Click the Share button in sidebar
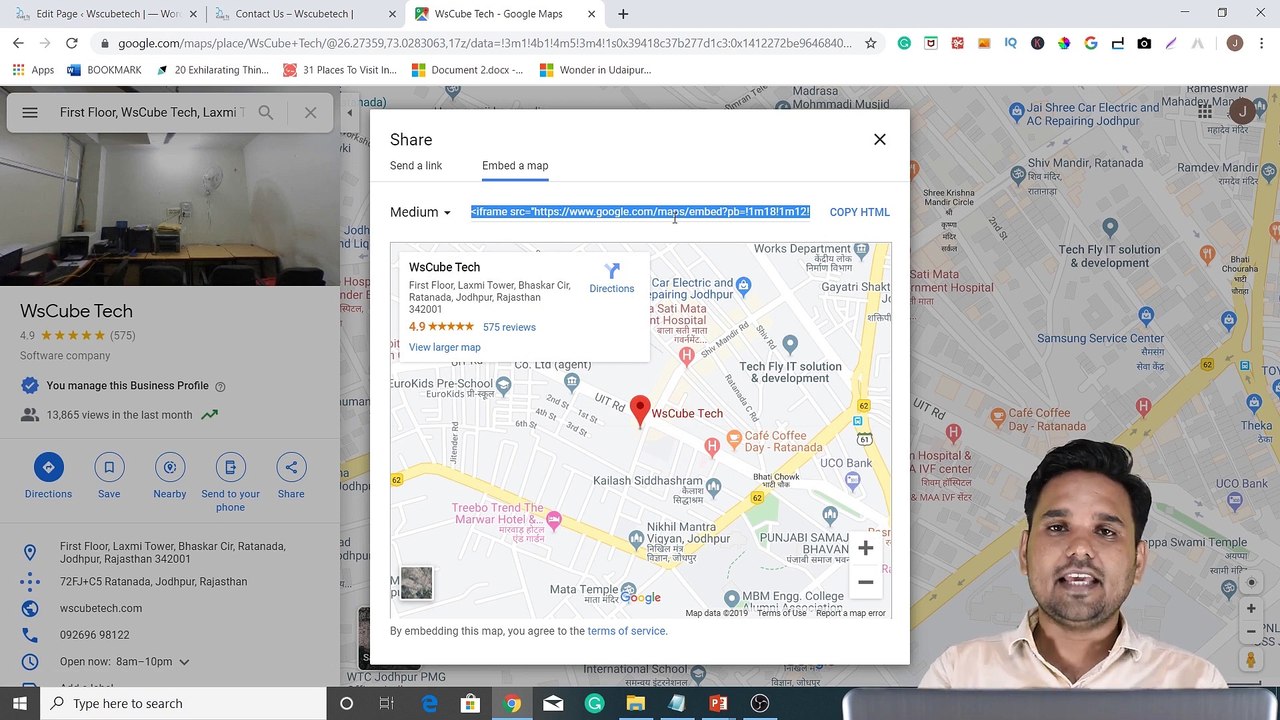 tap(291, 476)
